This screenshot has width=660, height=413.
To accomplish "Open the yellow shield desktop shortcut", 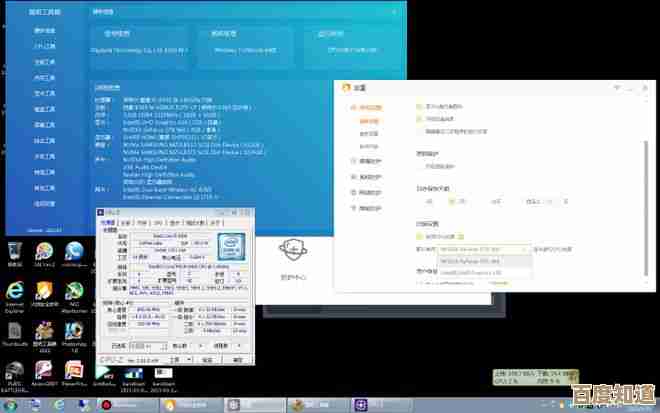I will point(44,294).
